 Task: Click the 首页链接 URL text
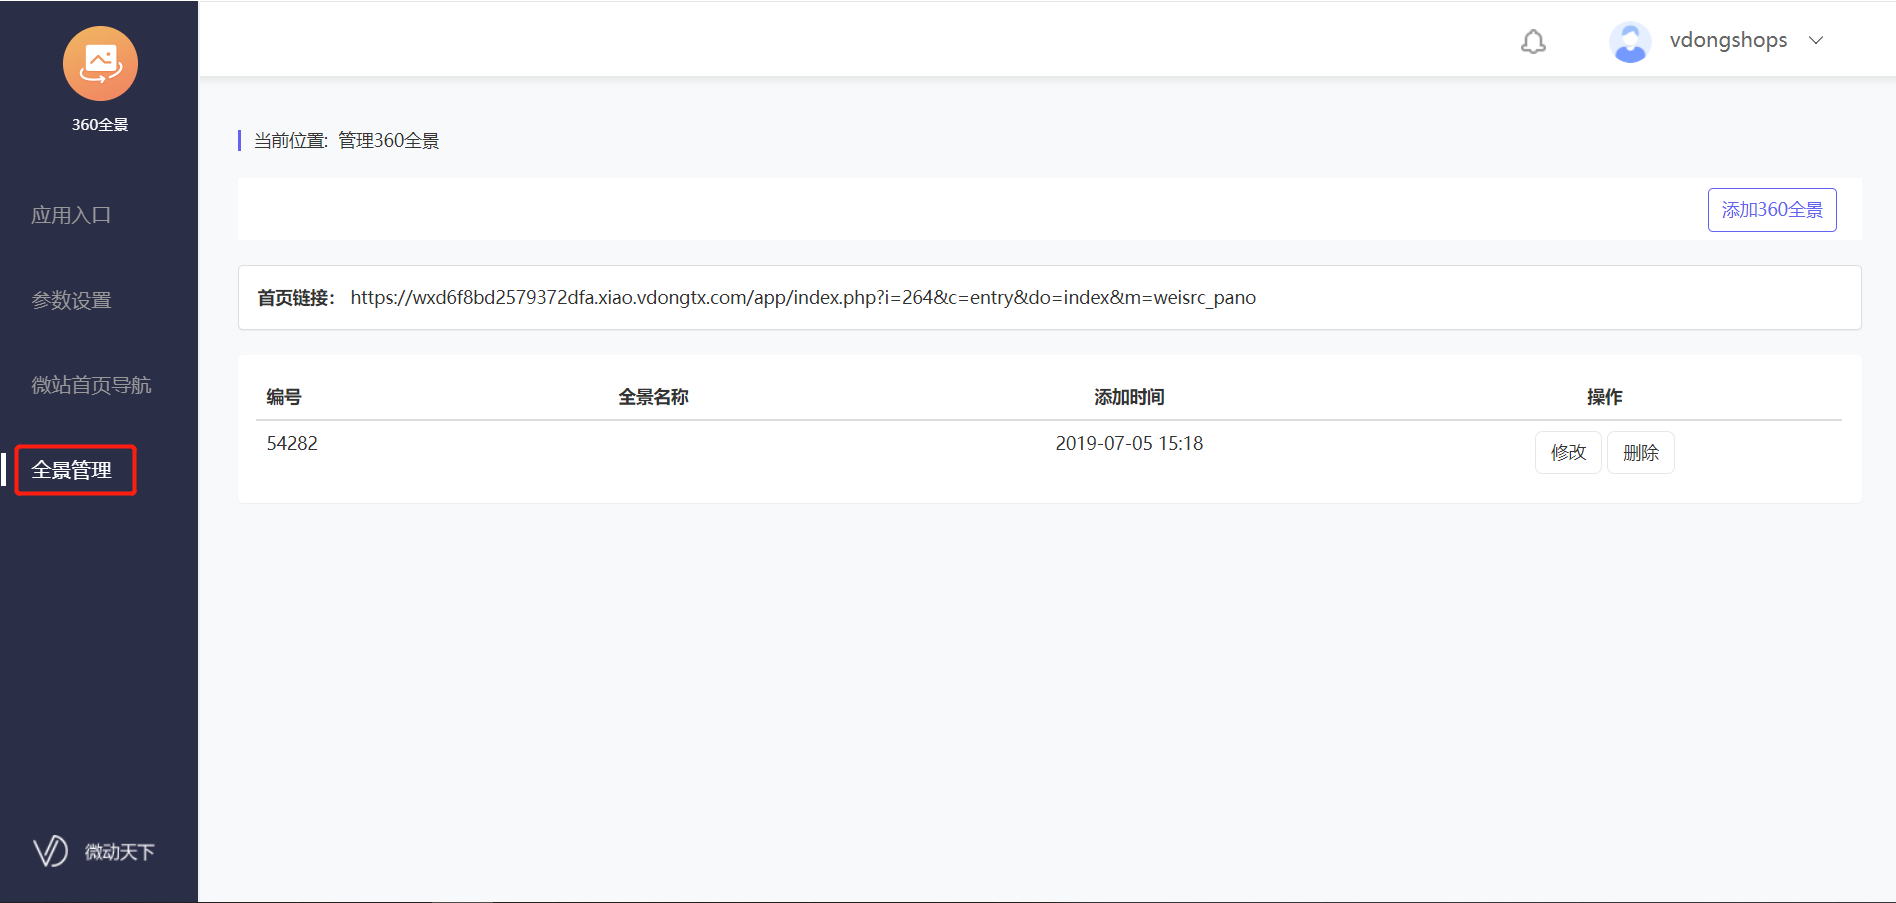coord(802,298)
